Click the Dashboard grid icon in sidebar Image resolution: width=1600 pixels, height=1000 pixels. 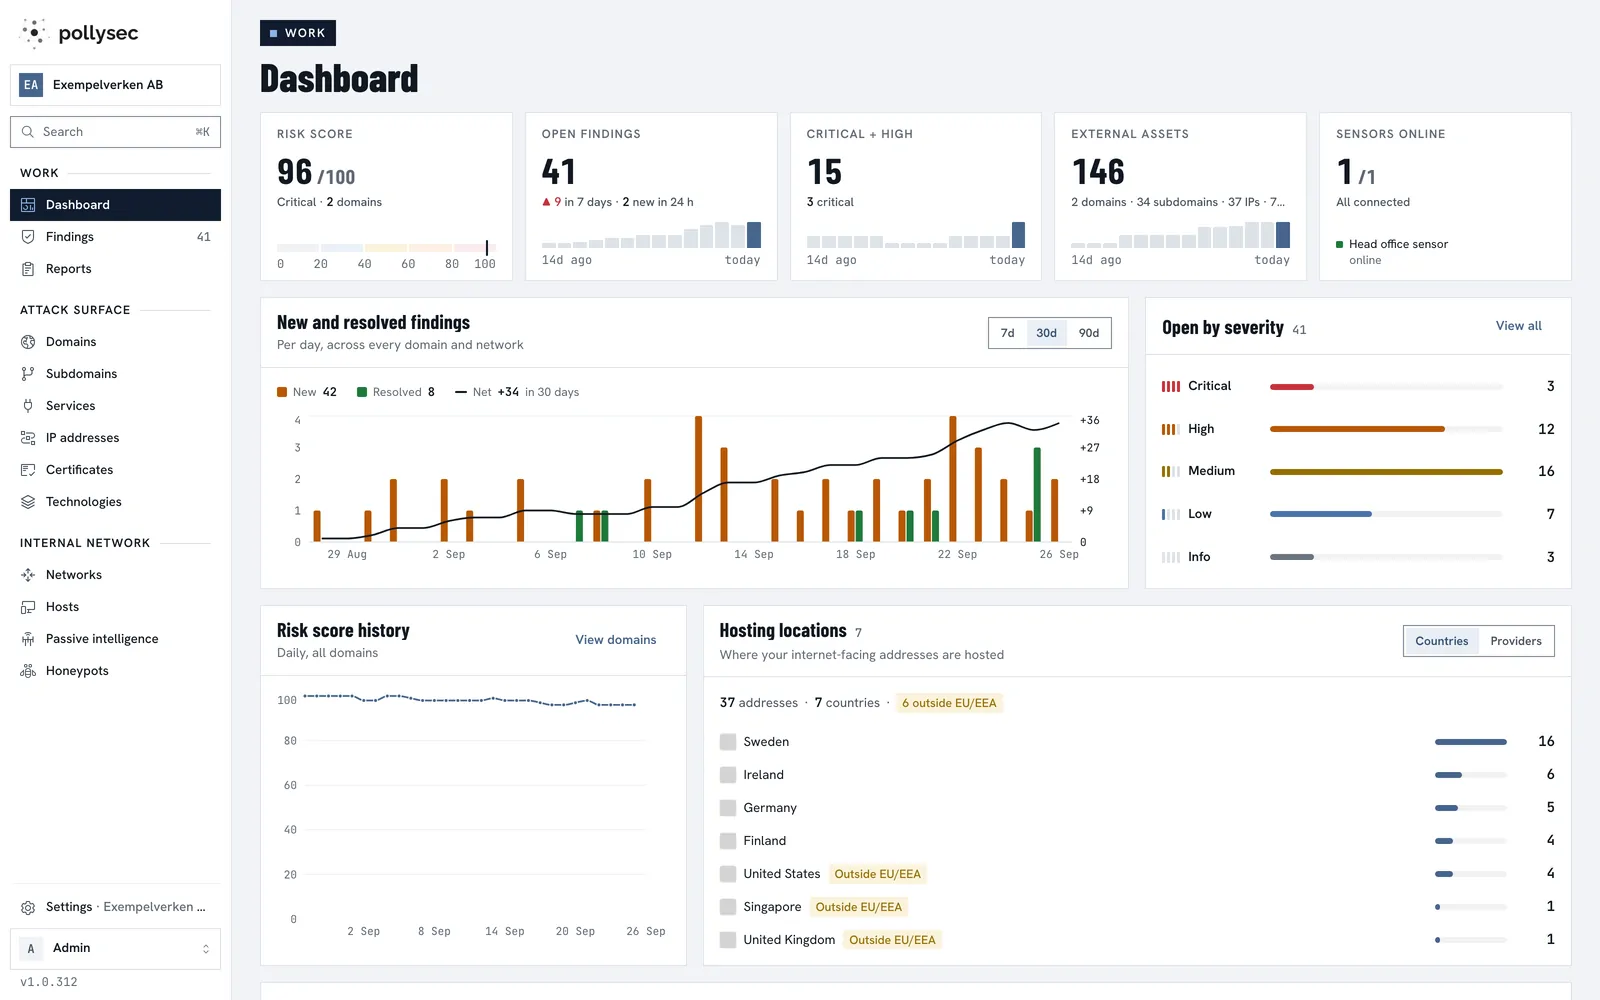pos(28,205)
